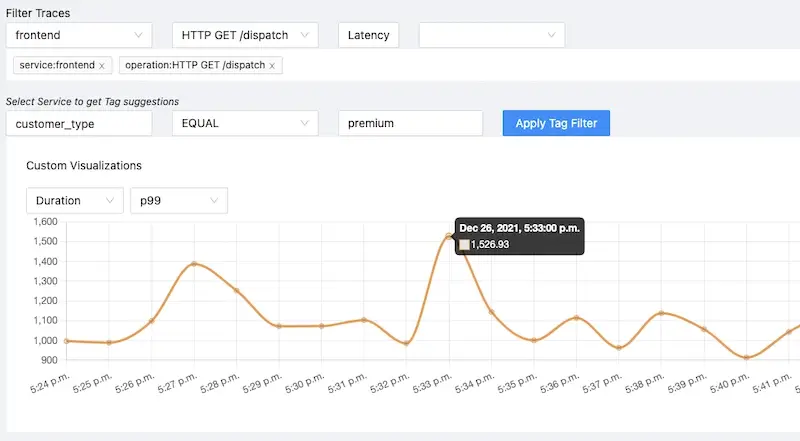
Task: Click the tooltip's orange color legend square
Action: 464,244
